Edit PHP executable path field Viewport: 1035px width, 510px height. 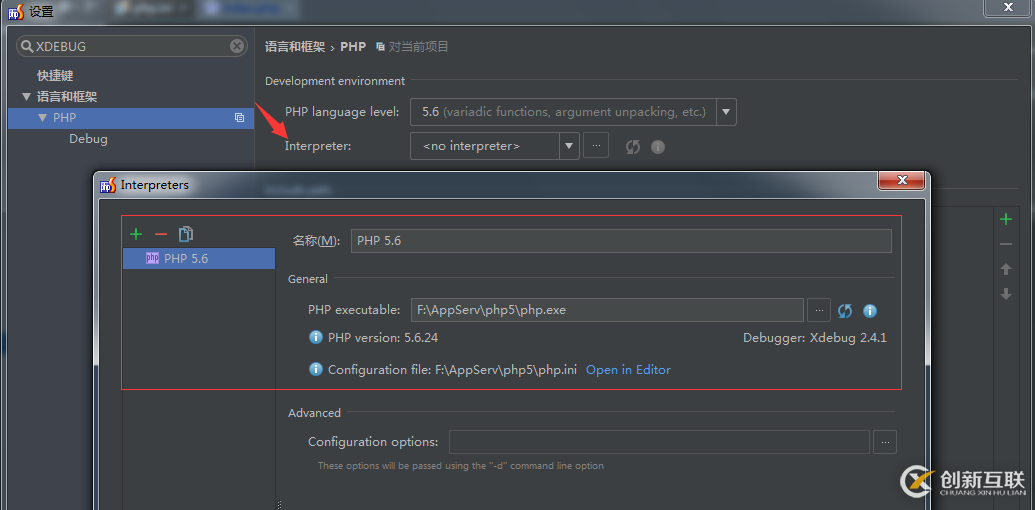point(607,310)
